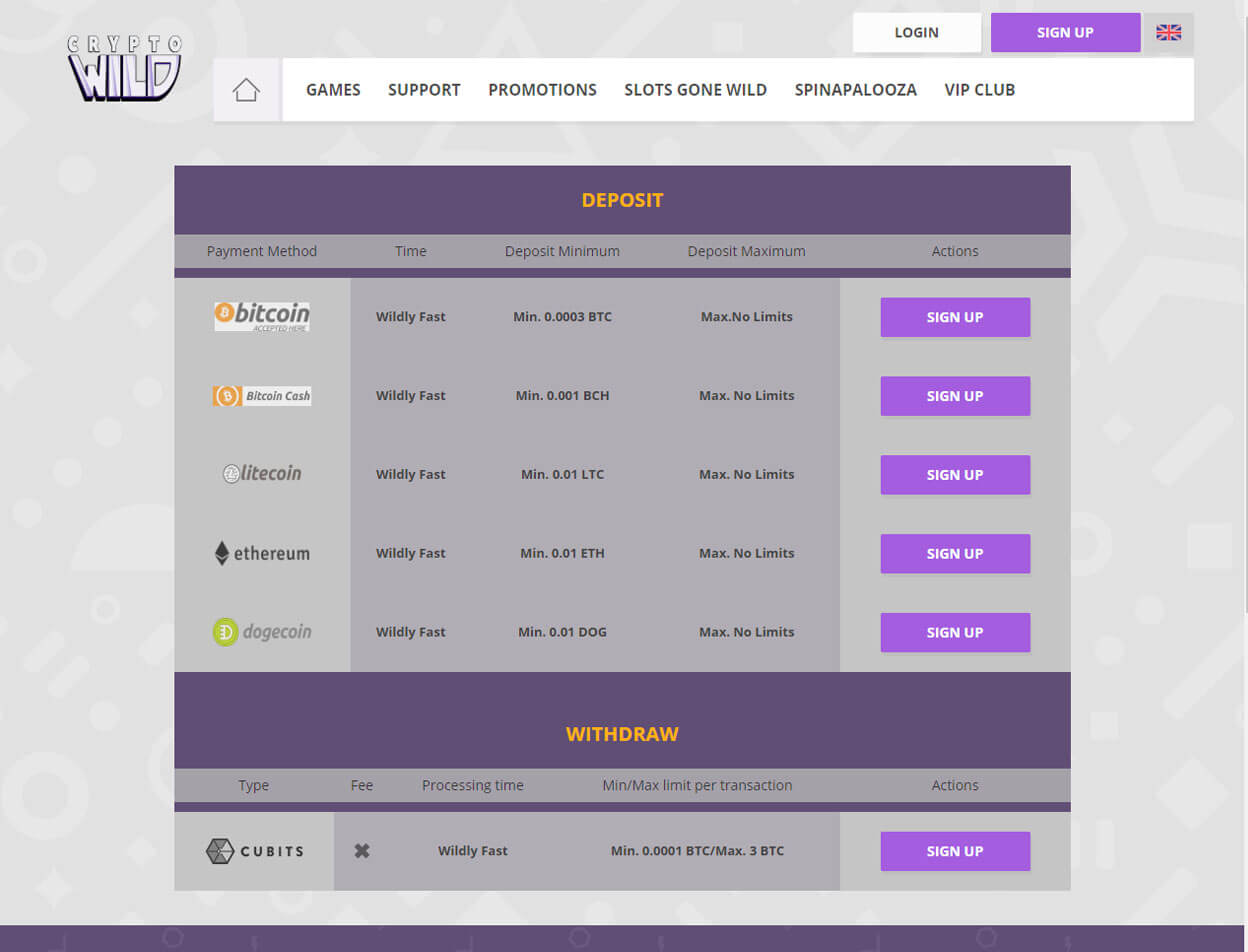Open the Spinapalooza page
This screenshot has width=1248, height=952.
855,90
